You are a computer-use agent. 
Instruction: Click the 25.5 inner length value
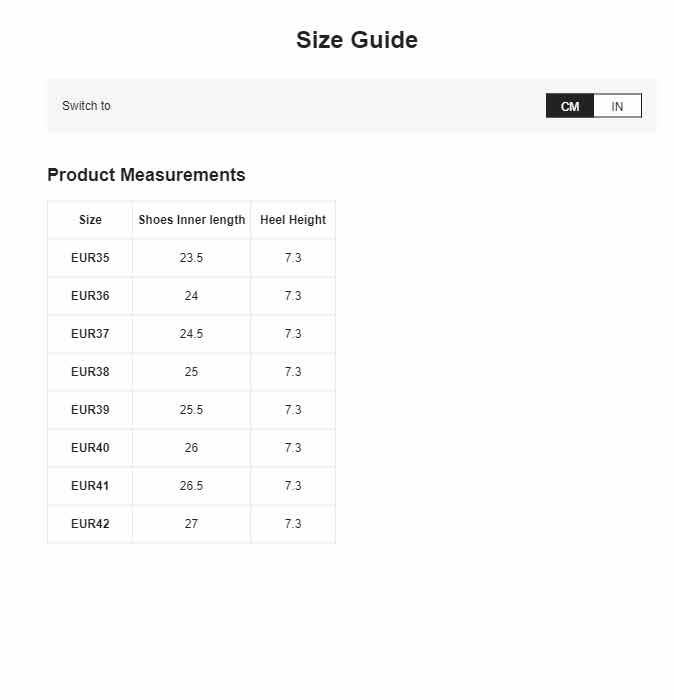(x=191, y=409)
